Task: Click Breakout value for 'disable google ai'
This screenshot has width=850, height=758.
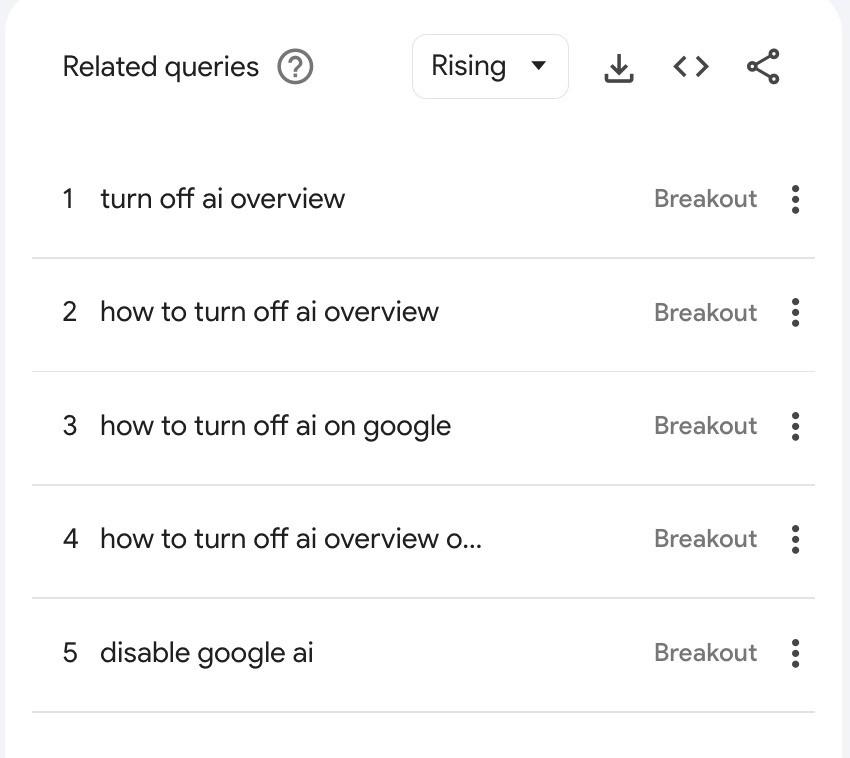Action: [x=706, y=653]
